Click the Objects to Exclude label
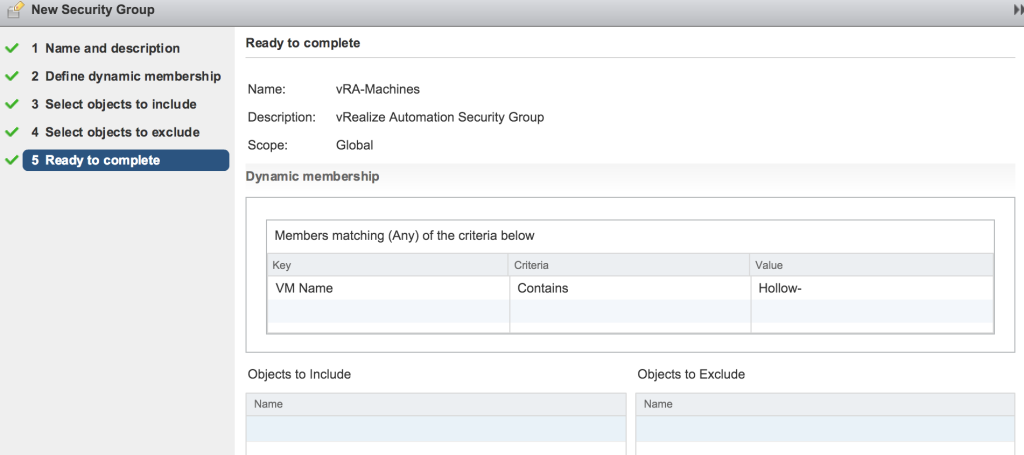The height and width of the screenshot is (455, 1024). coord(691,374)
